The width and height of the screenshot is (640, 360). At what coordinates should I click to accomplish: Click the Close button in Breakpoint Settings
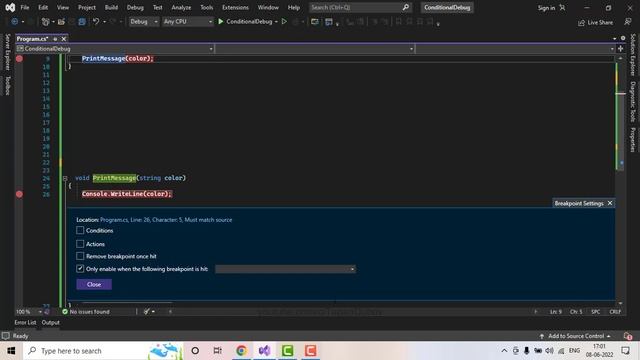click(x=94, y=284)
